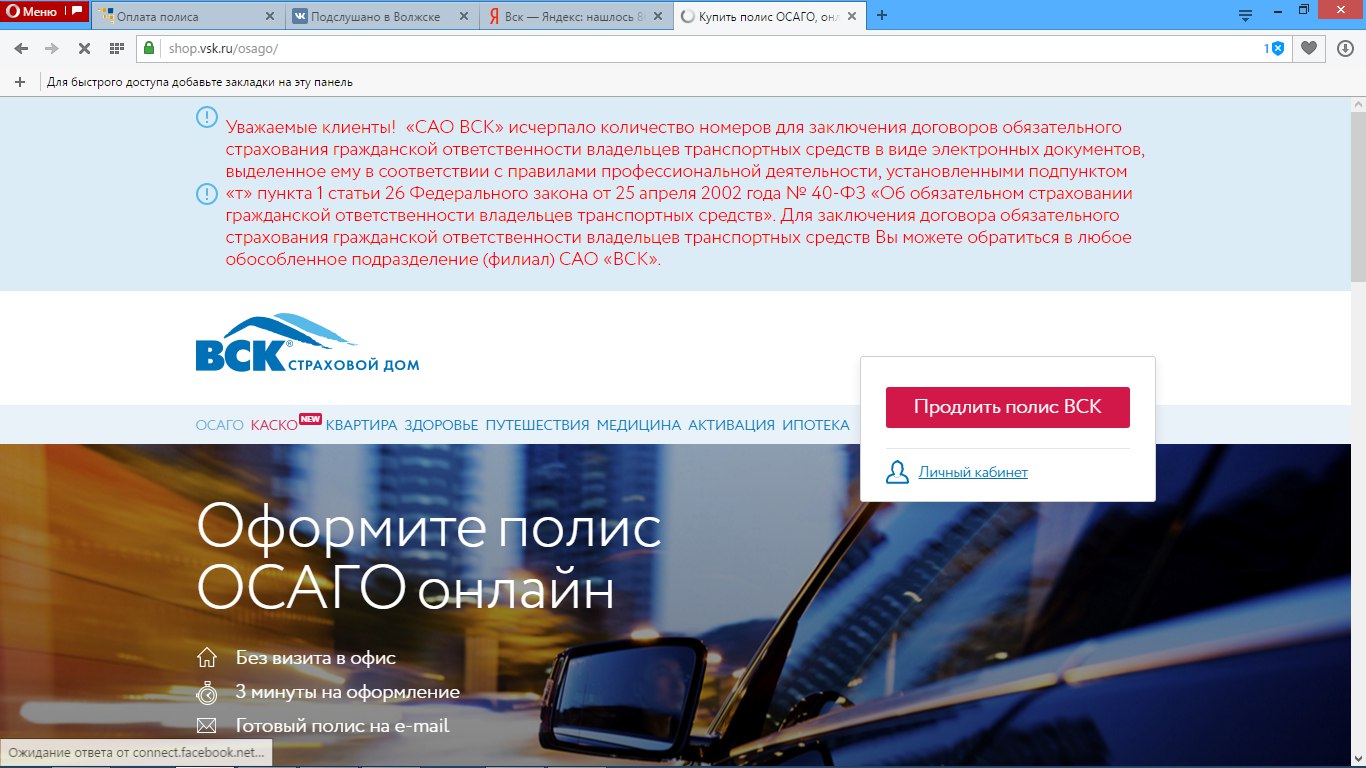Click the envelope icon beside Готовый полис
Image resolution: width=1366 pixels, height=768 pixels.
point(207,726)
